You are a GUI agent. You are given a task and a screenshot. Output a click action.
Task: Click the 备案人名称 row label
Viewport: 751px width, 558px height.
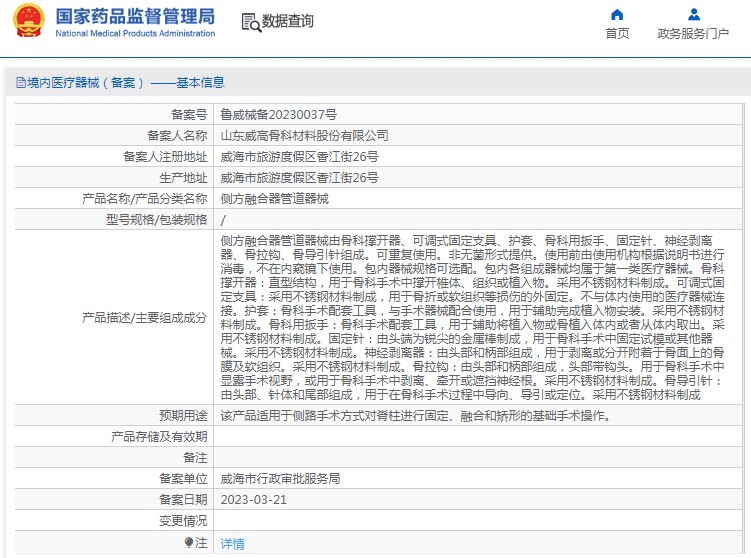click(177, 136)
